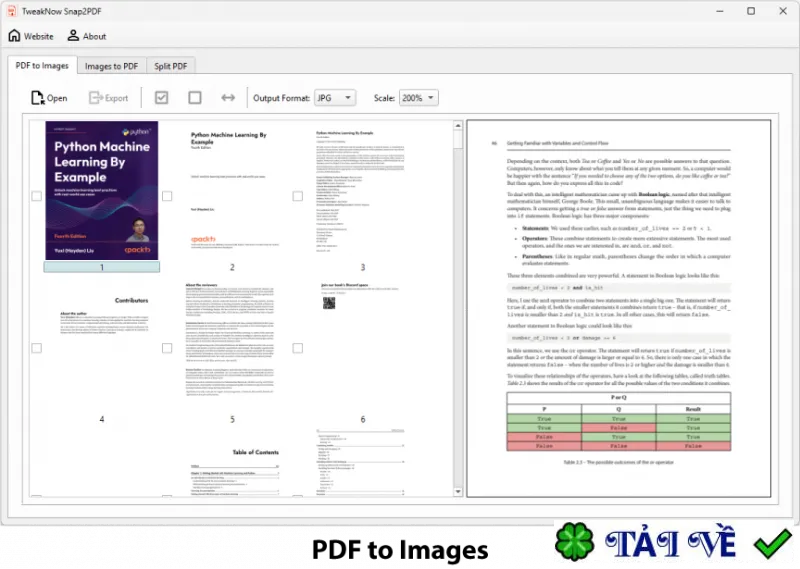Select the page 4 Contributors thumbnail

point(102,343)
